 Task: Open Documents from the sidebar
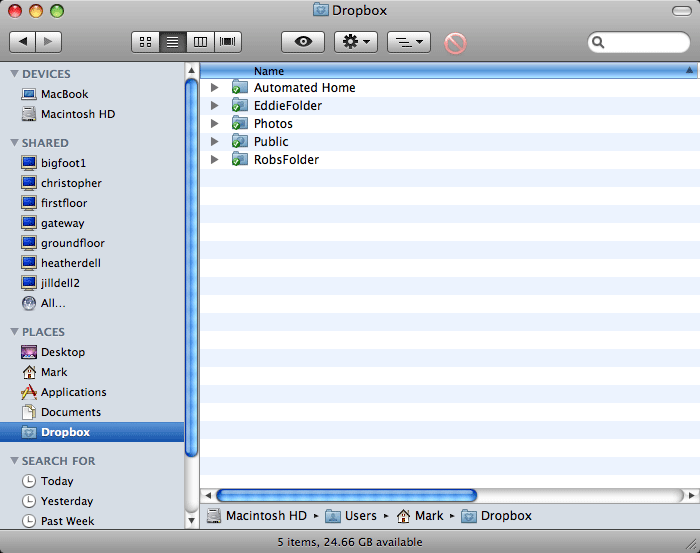pos(92,412)
